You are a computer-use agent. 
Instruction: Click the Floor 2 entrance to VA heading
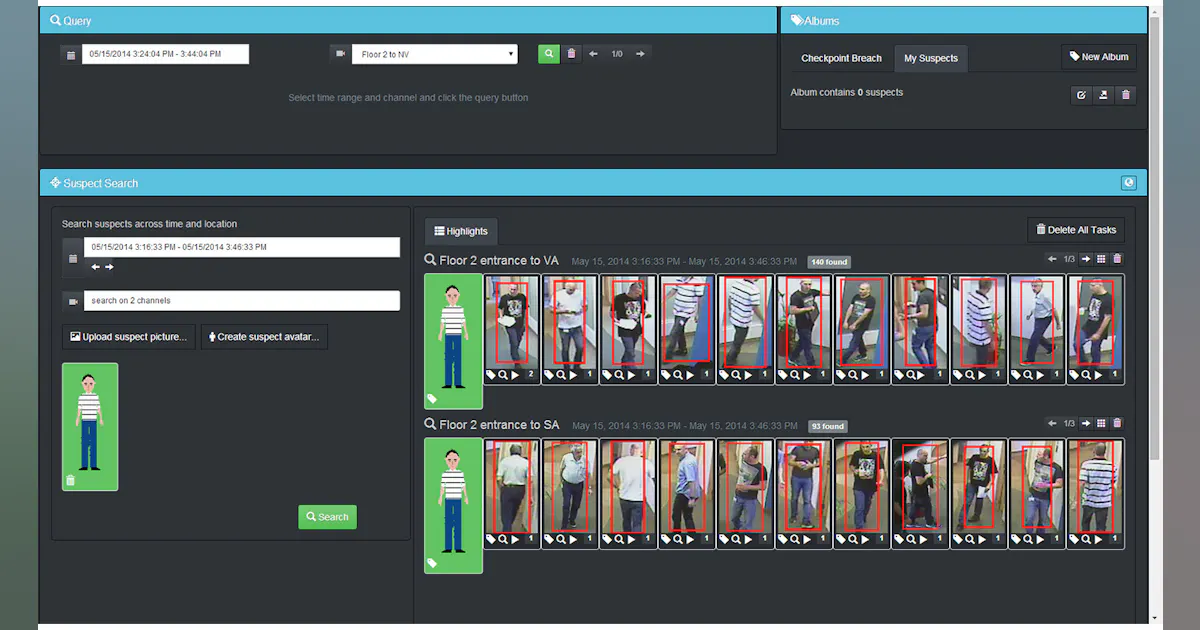pos(497,260)
